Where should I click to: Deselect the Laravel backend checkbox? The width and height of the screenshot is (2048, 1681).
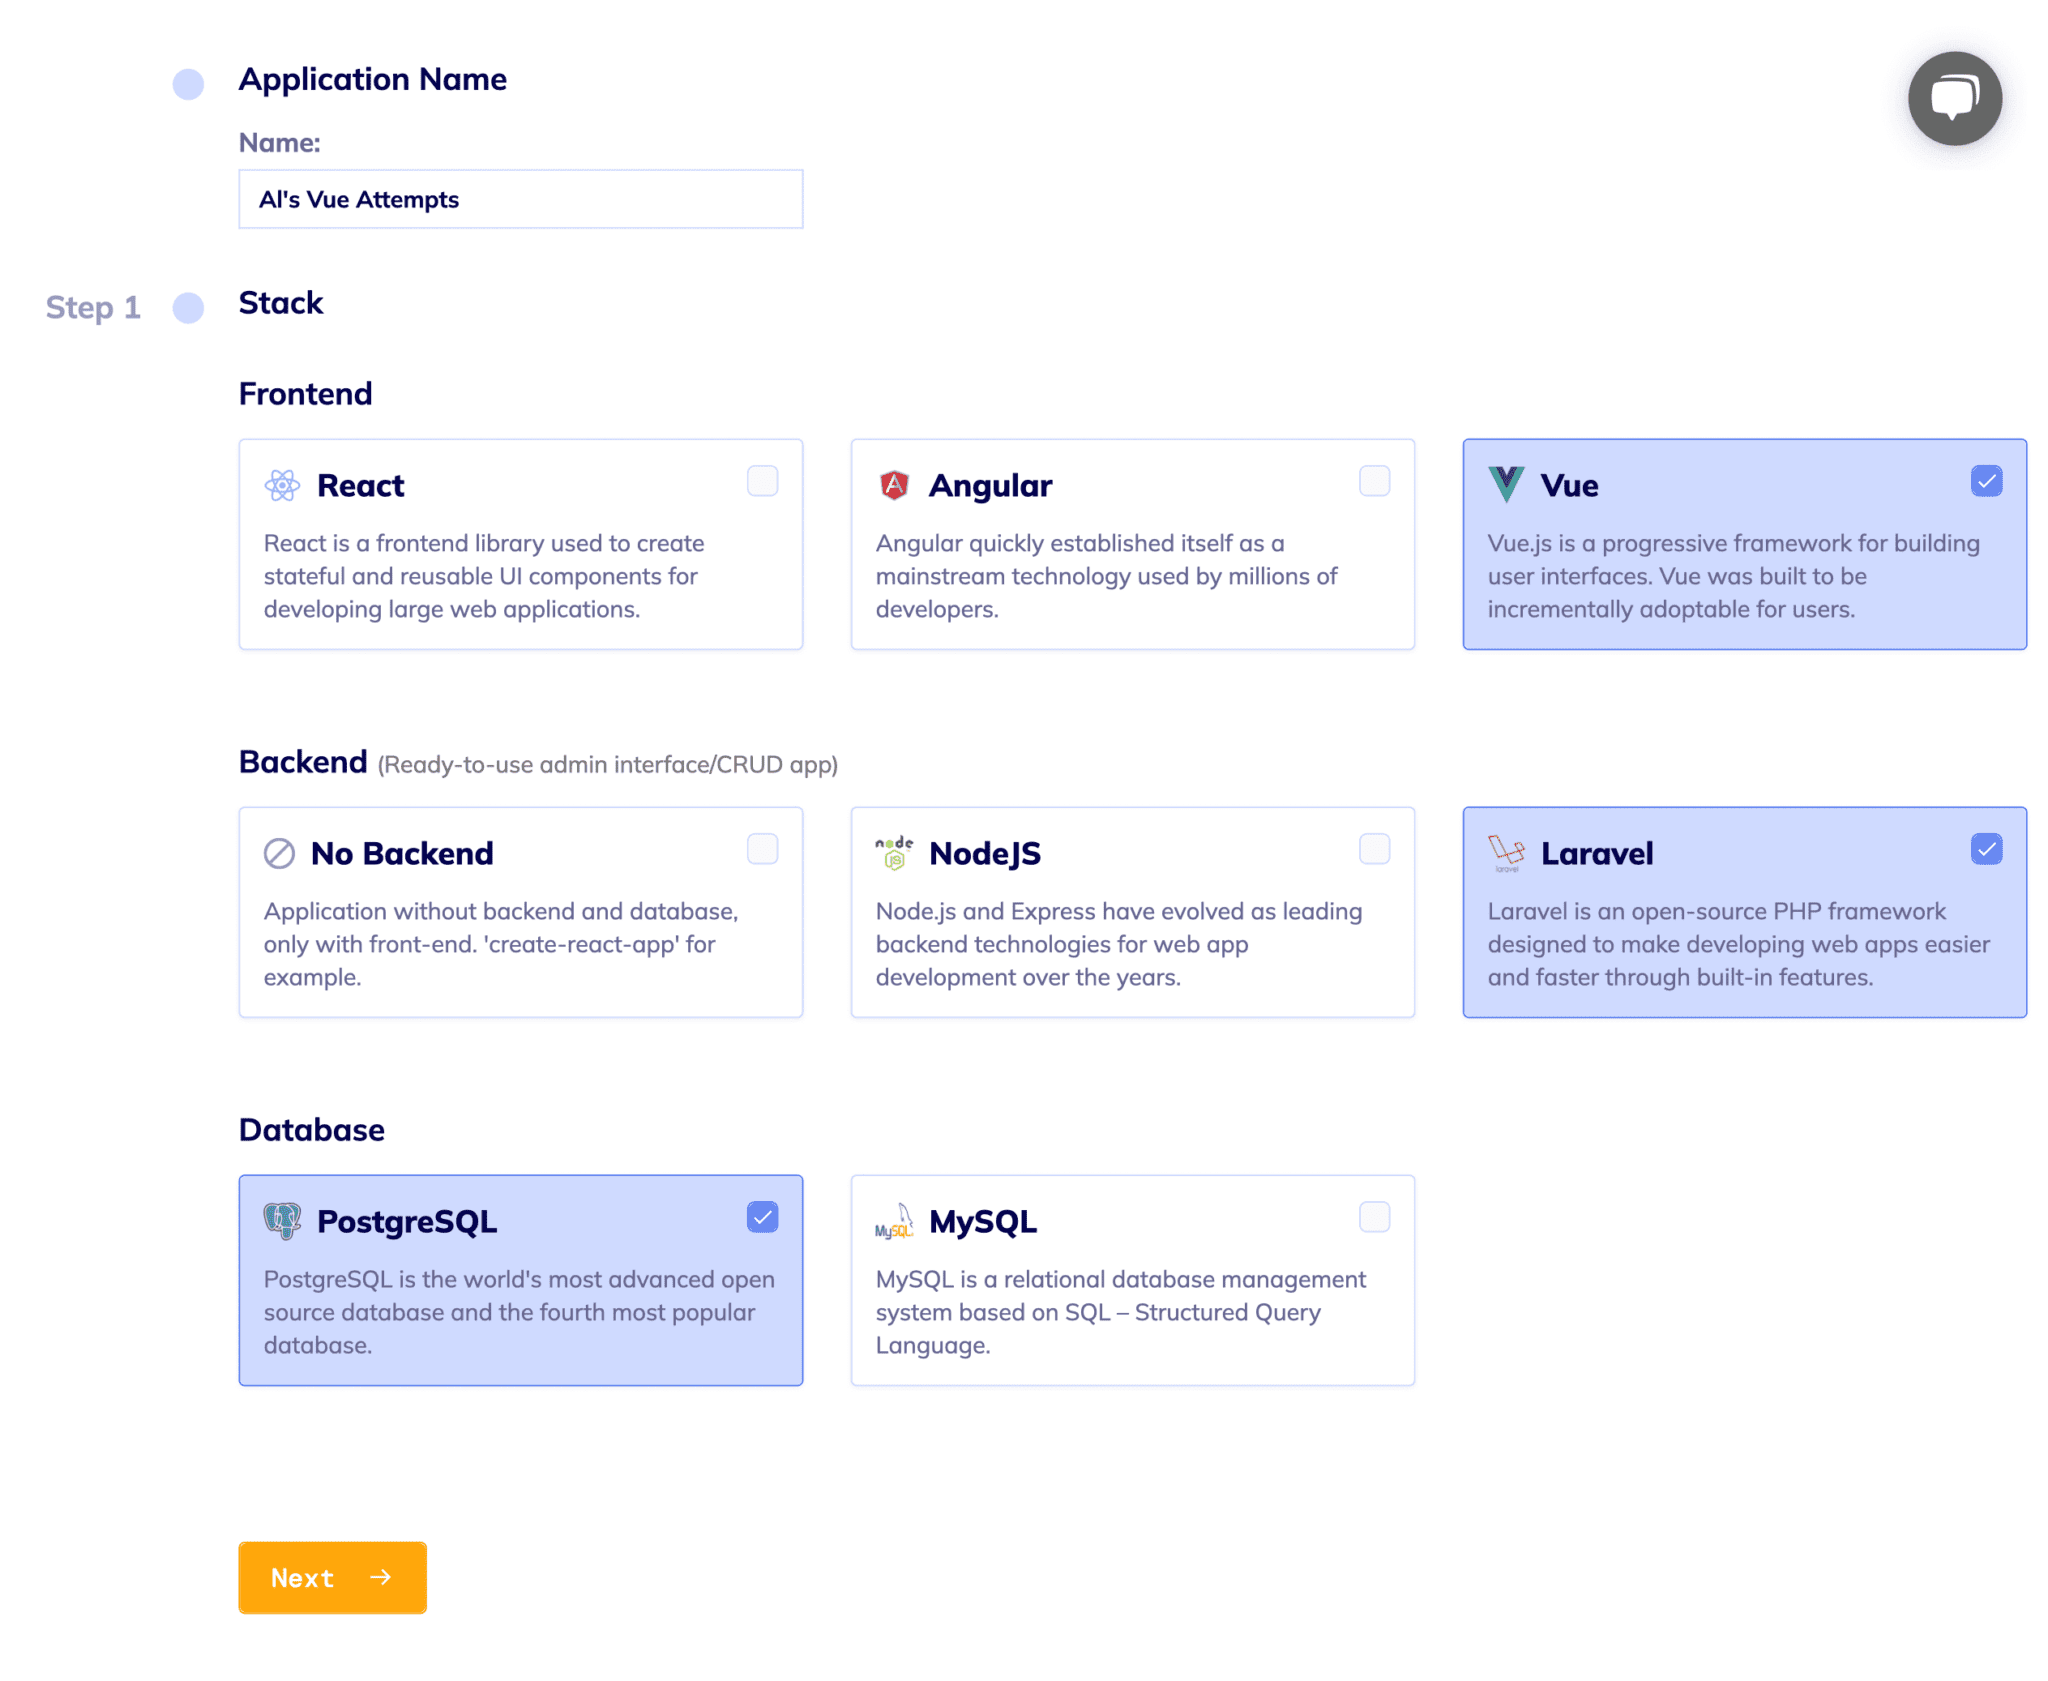[x=1986, y=849]
